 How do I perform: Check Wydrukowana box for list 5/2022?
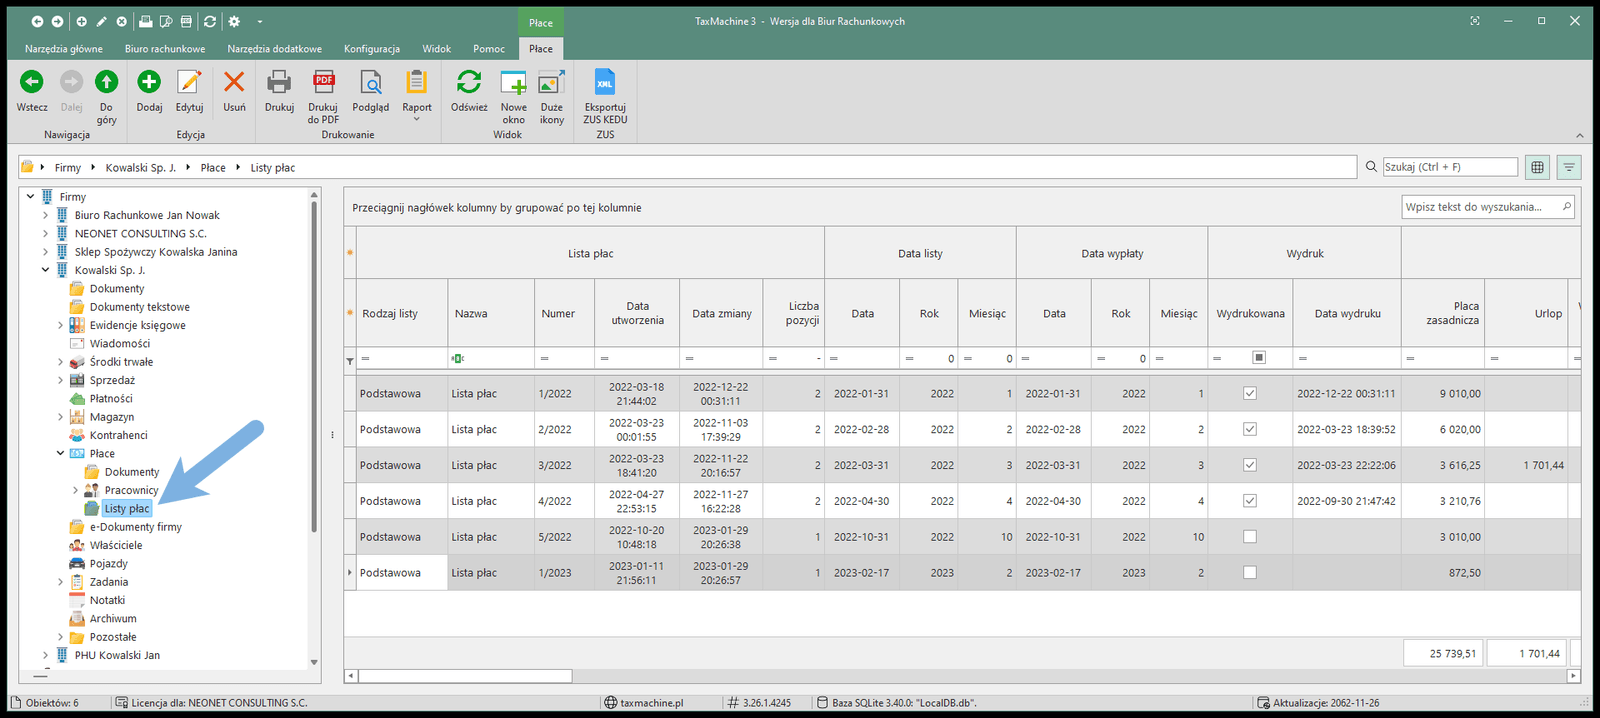tap(1249, 537)
